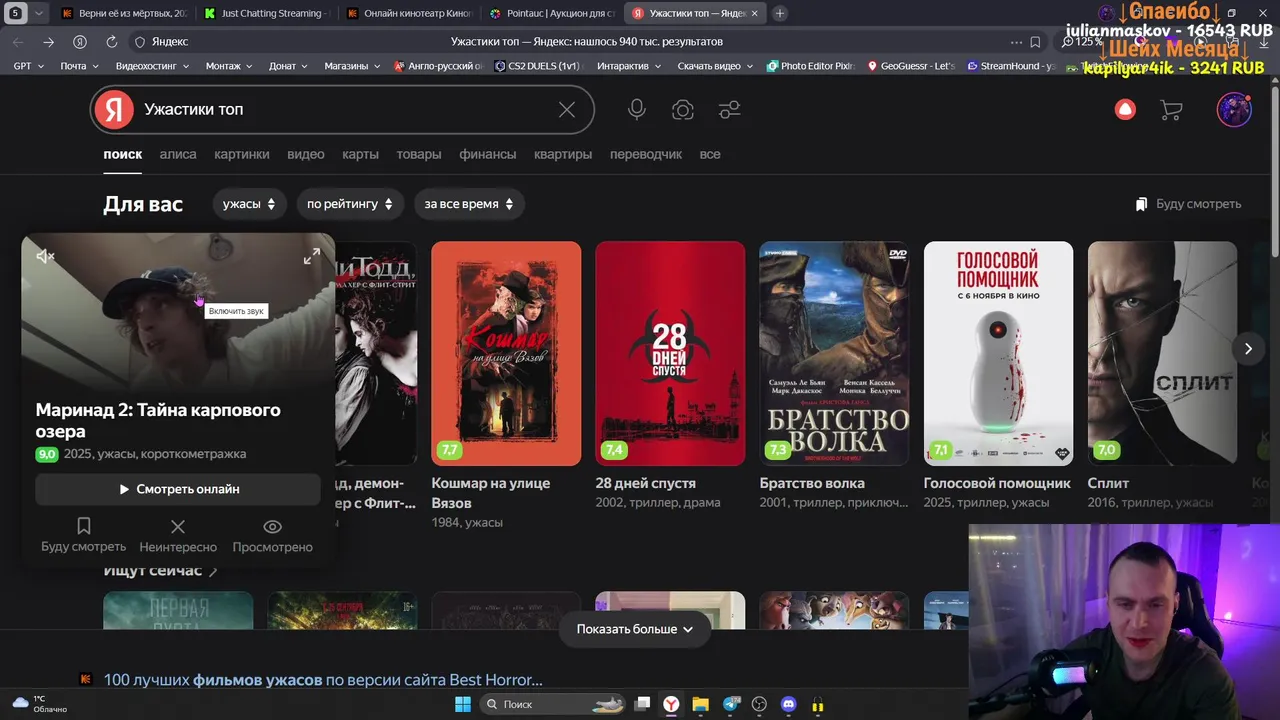
Task: Expand the Маринад 2 preview to fullscreen
Action: pyautogui.click(x=312, y=257)
